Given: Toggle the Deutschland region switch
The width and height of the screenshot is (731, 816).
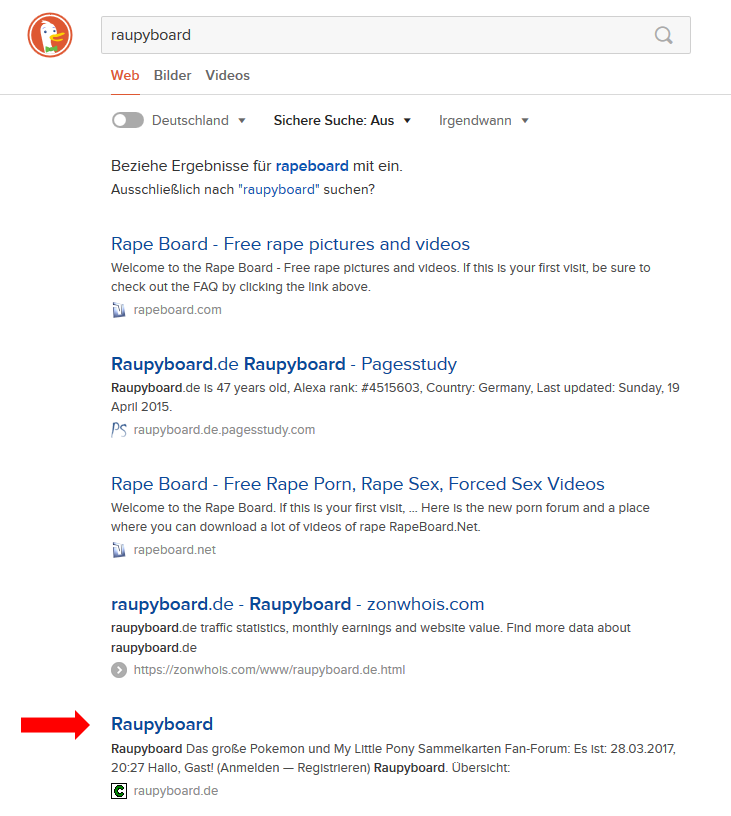Looking at the screenshot, I should tap(128, 120).
